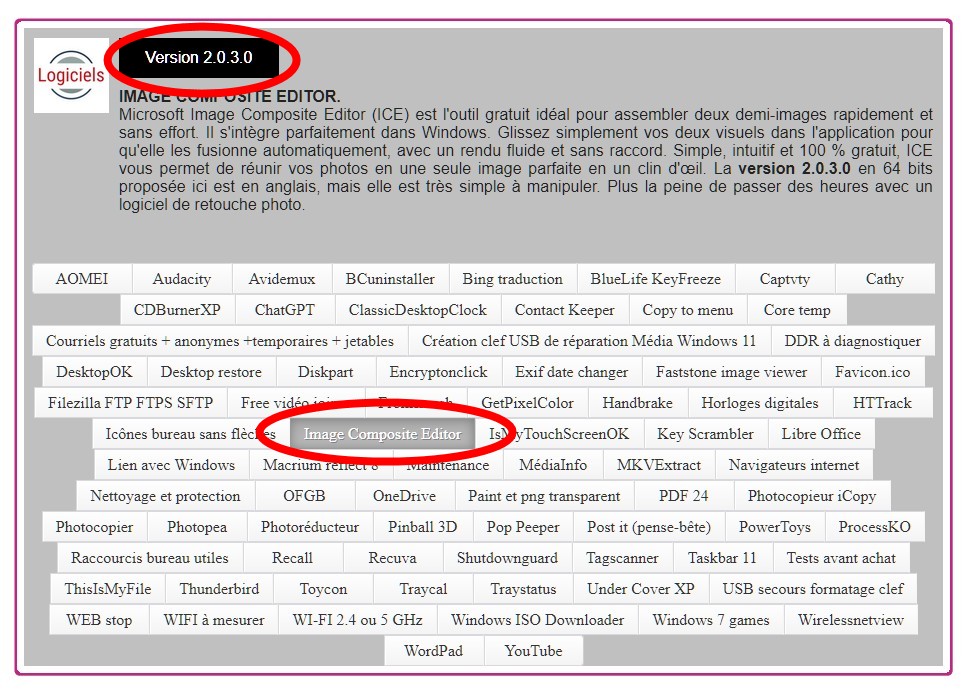Select Création clef USB de réparation
This screenshot has height=698, width=971.
[x=589, y=341]
